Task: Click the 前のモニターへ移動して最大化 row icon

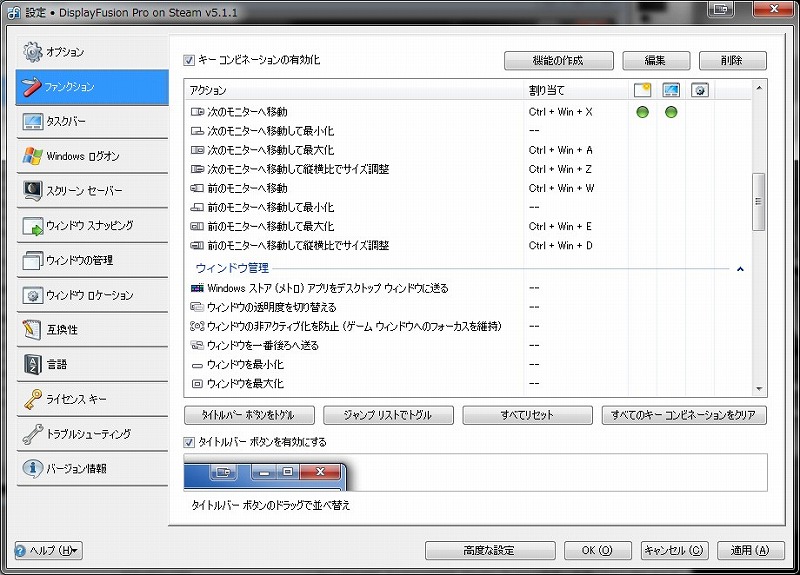Action: pyautogui.click(x=197, y=226)
